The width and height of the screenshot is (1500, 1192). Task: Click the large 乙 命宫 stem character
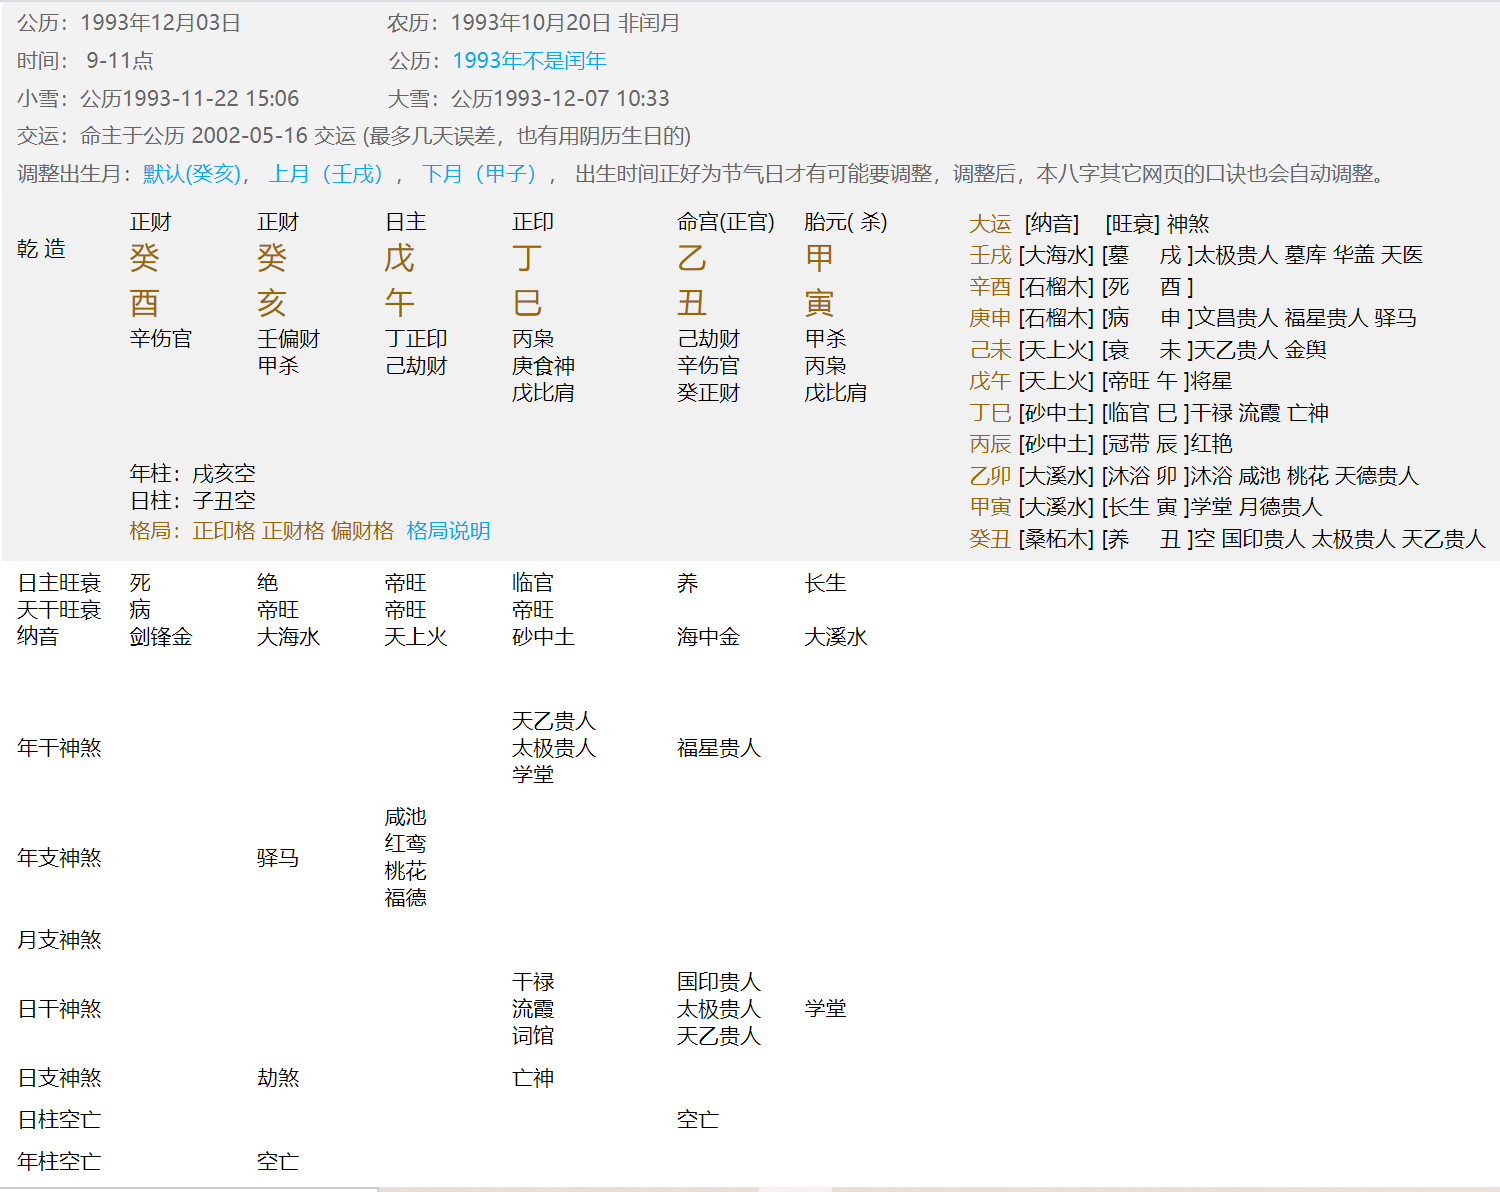[x=692, y=258]
